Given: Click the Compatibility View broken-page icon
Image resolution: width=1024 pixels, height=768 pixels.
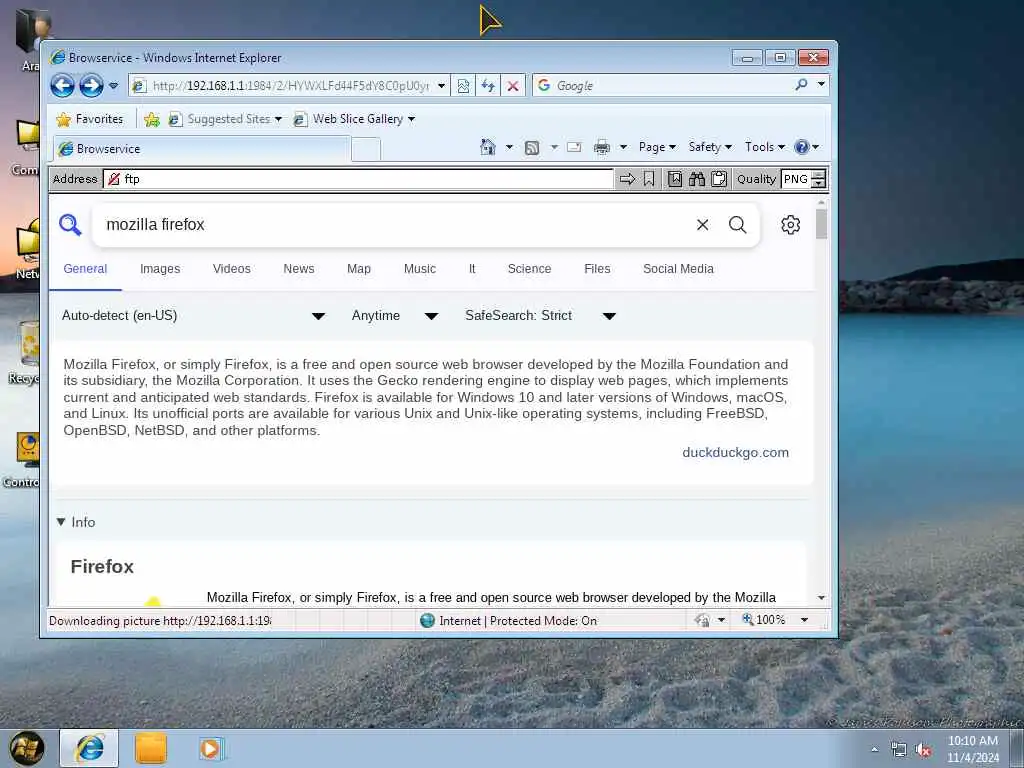Looking at the screenshot, I should click(x=463, y=86).
